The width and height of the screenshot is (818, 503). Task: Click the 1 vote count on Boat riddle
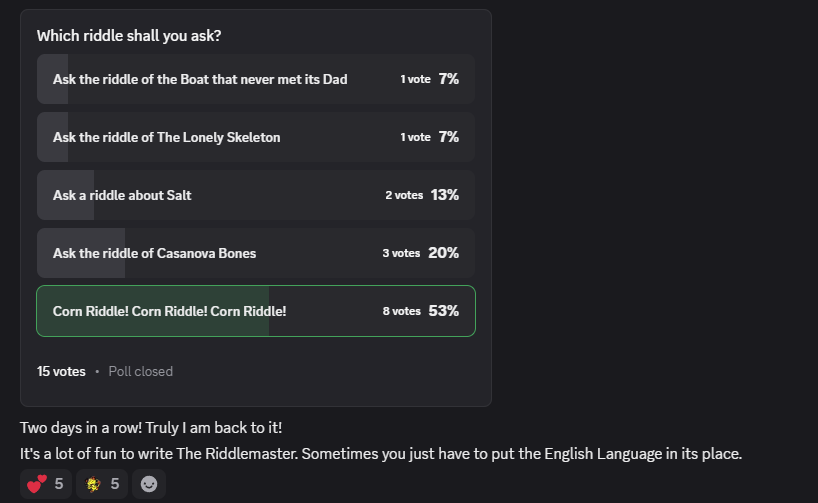pos(415,79)
